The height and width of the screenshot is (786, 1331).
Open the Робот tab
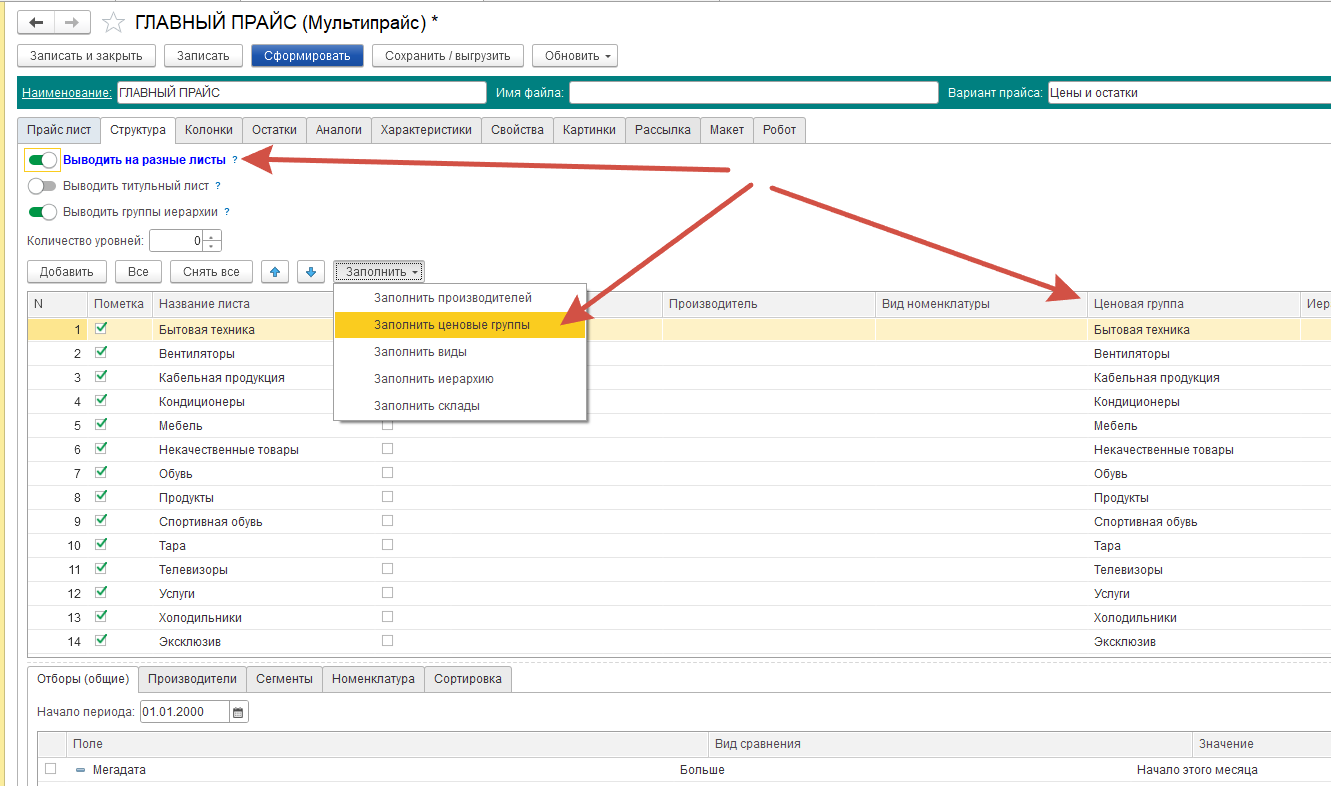coord(780,130)
